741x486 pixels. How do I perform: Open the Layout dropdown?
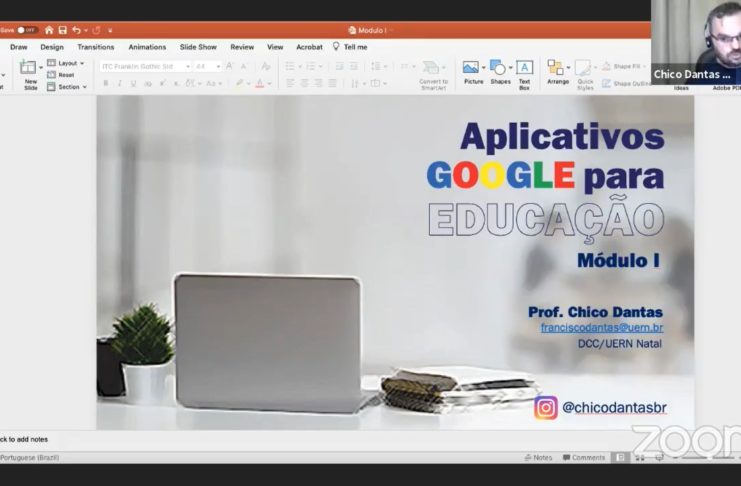coord(66,63)
